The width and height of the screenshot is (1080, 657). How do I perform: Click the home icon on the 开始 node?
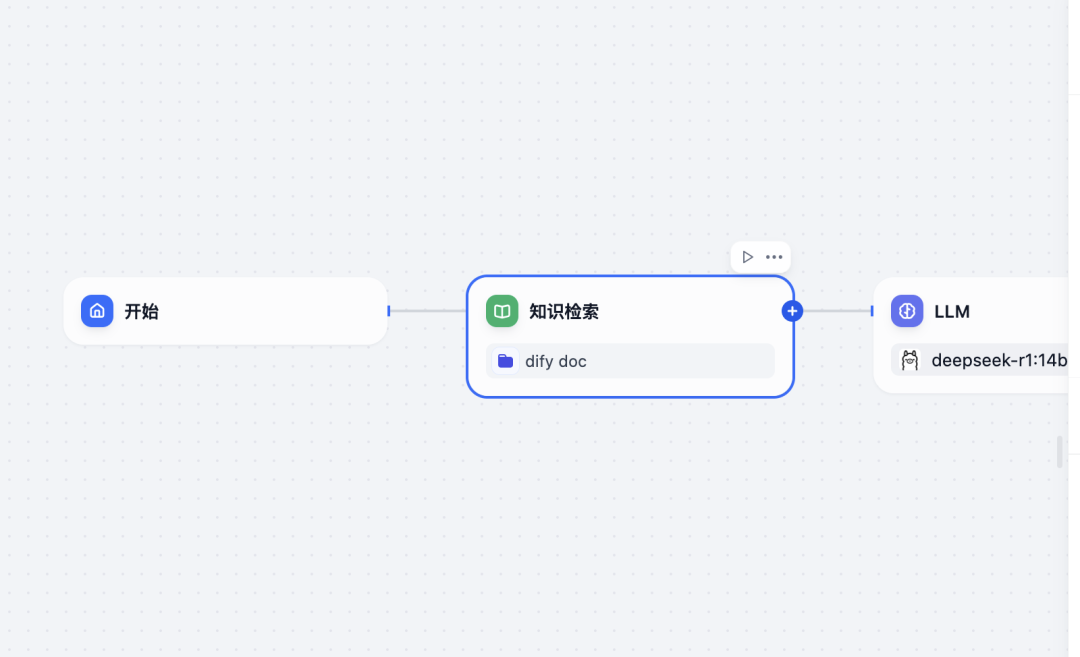coord(96,311)
